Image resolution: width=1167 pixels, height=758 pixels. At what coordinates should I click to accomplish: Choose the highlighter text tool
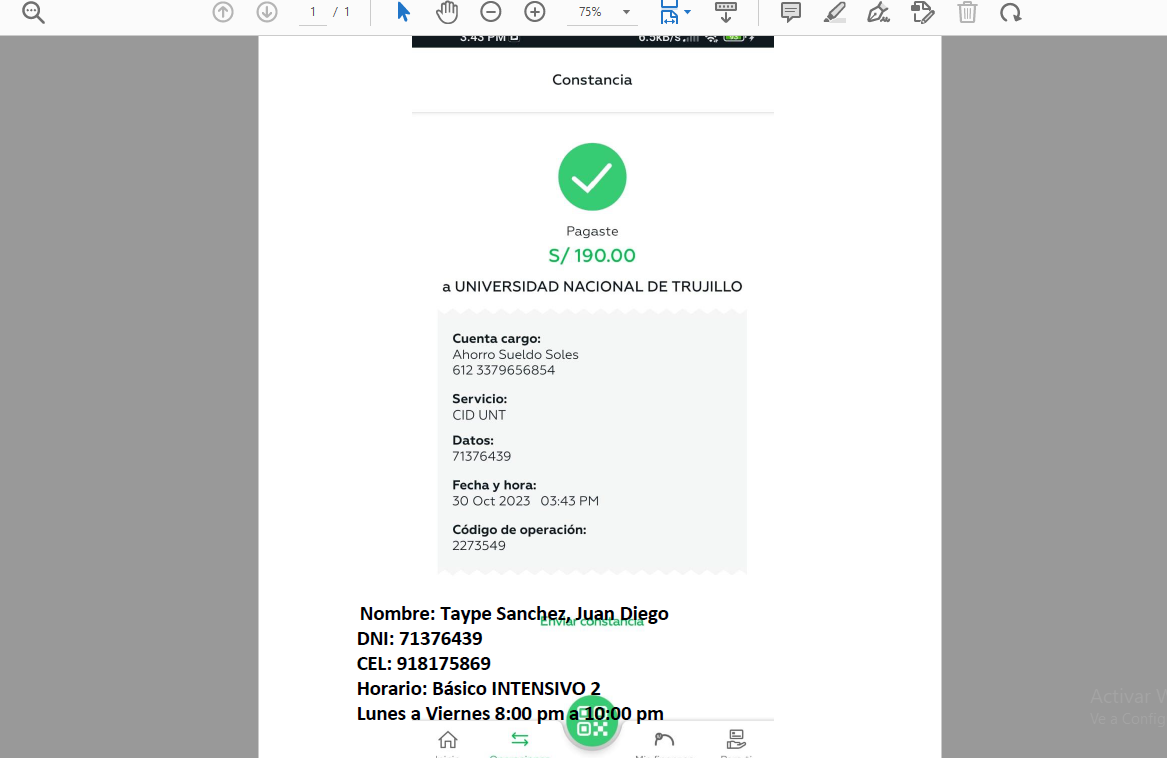pyautogui.click(x=835, y=12)
